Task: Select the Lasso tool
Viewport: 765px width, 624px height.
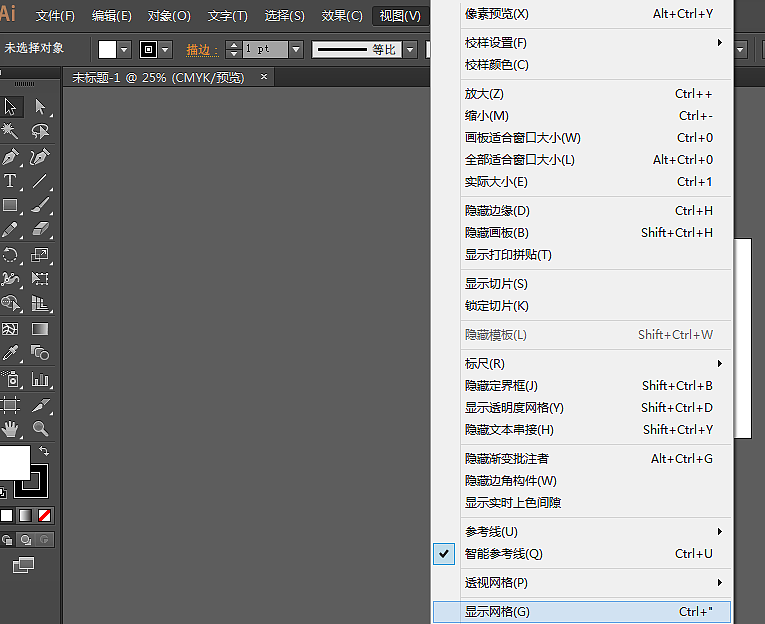Action: pos(40,131)
